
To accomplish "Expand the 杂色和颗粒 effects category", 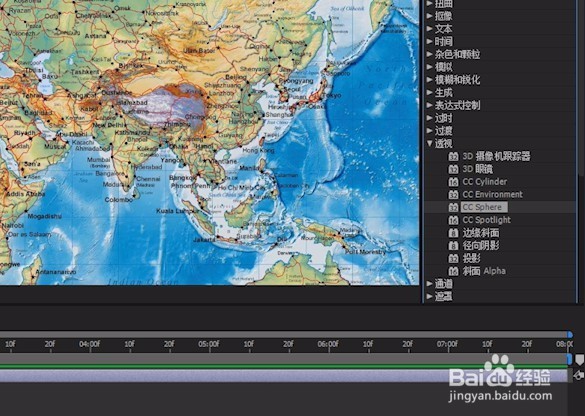I will (x=430, y=54).
